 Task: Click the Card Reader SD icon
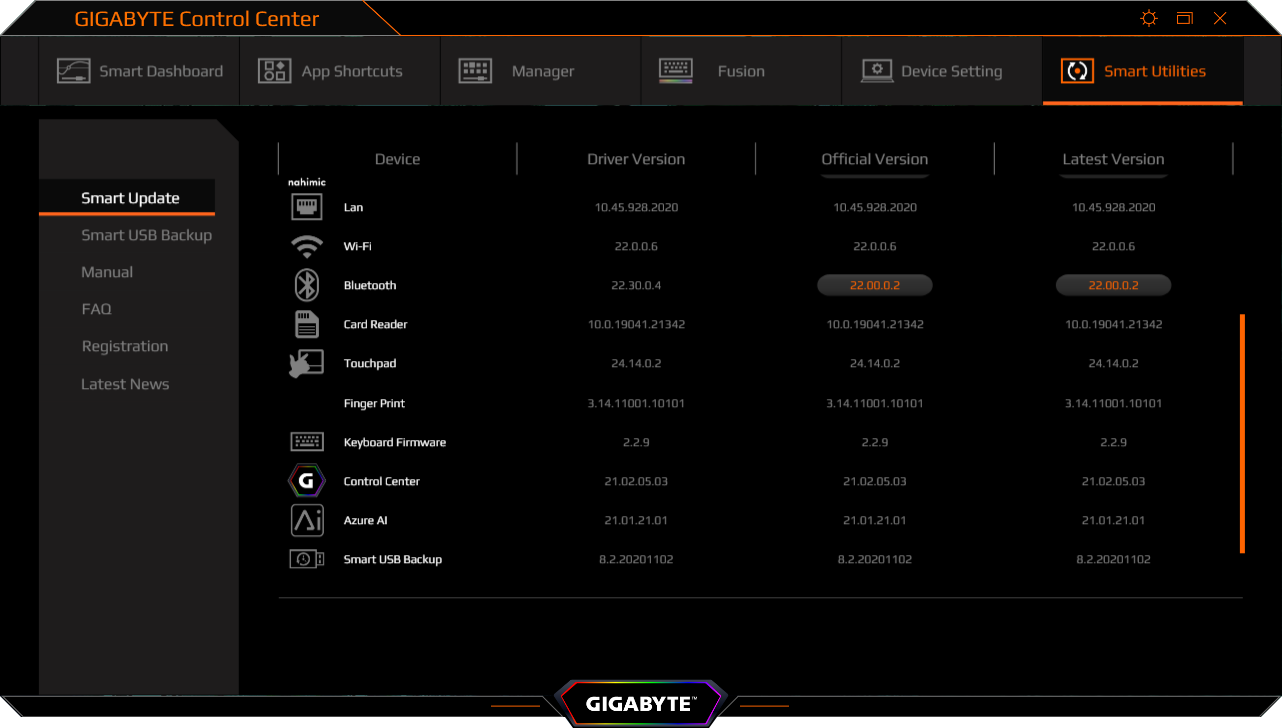pos(306,324)
